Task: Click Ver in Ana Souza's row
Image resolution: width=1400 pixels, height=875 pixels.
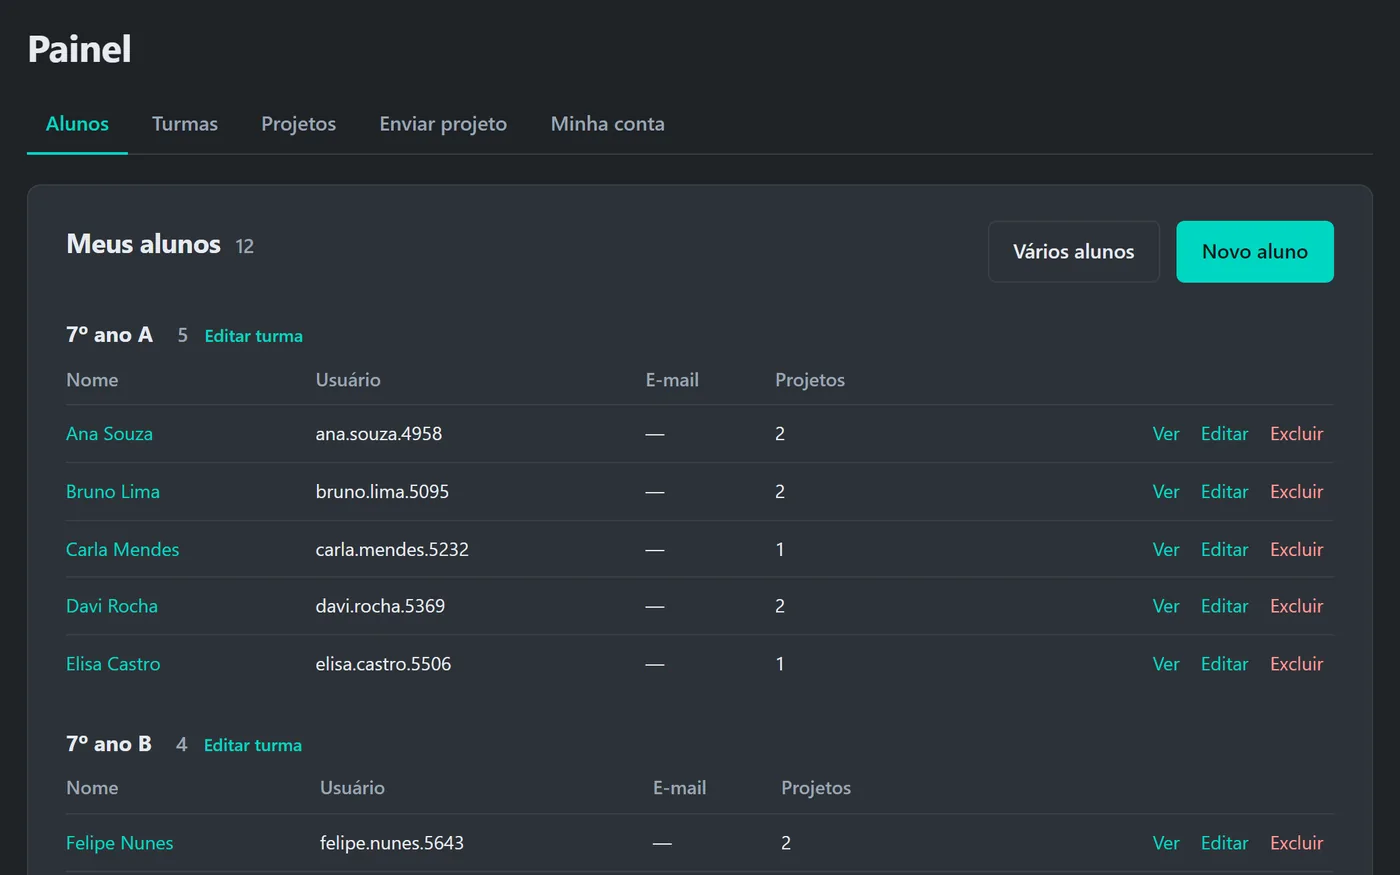Action: 1166,434
